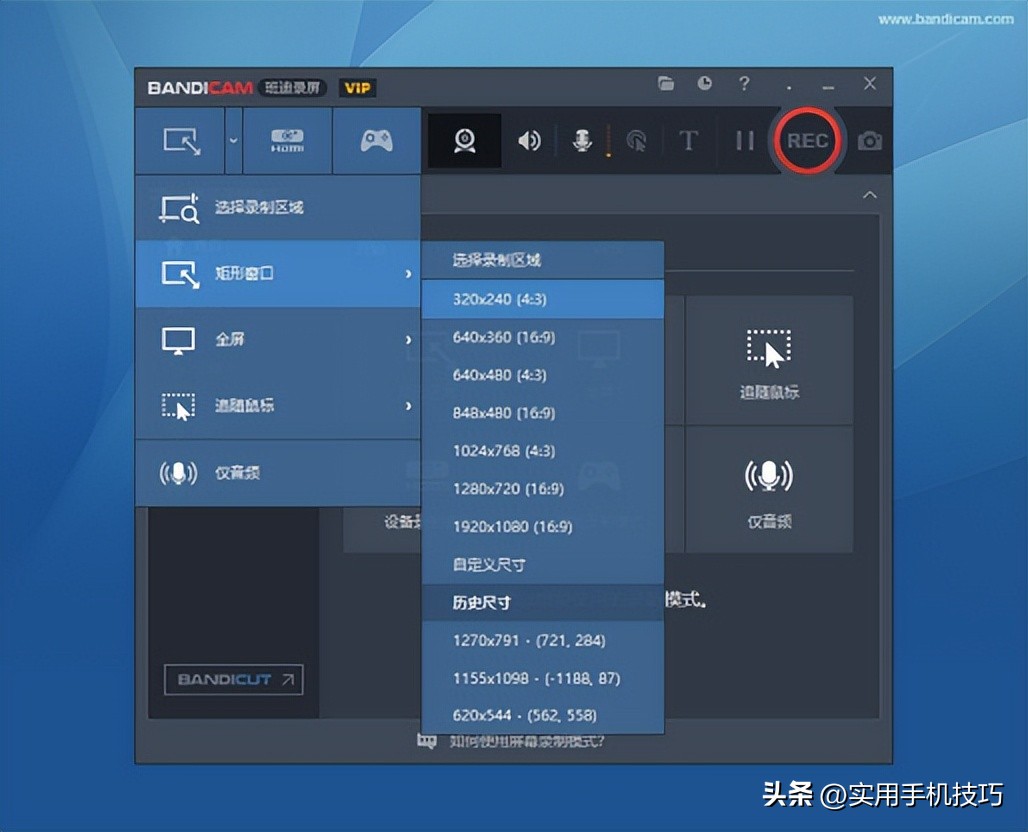Screen dimensions: 1028x832
Task: Expand the 矩形窗口 submenu arrow
Action: (408, 274)
